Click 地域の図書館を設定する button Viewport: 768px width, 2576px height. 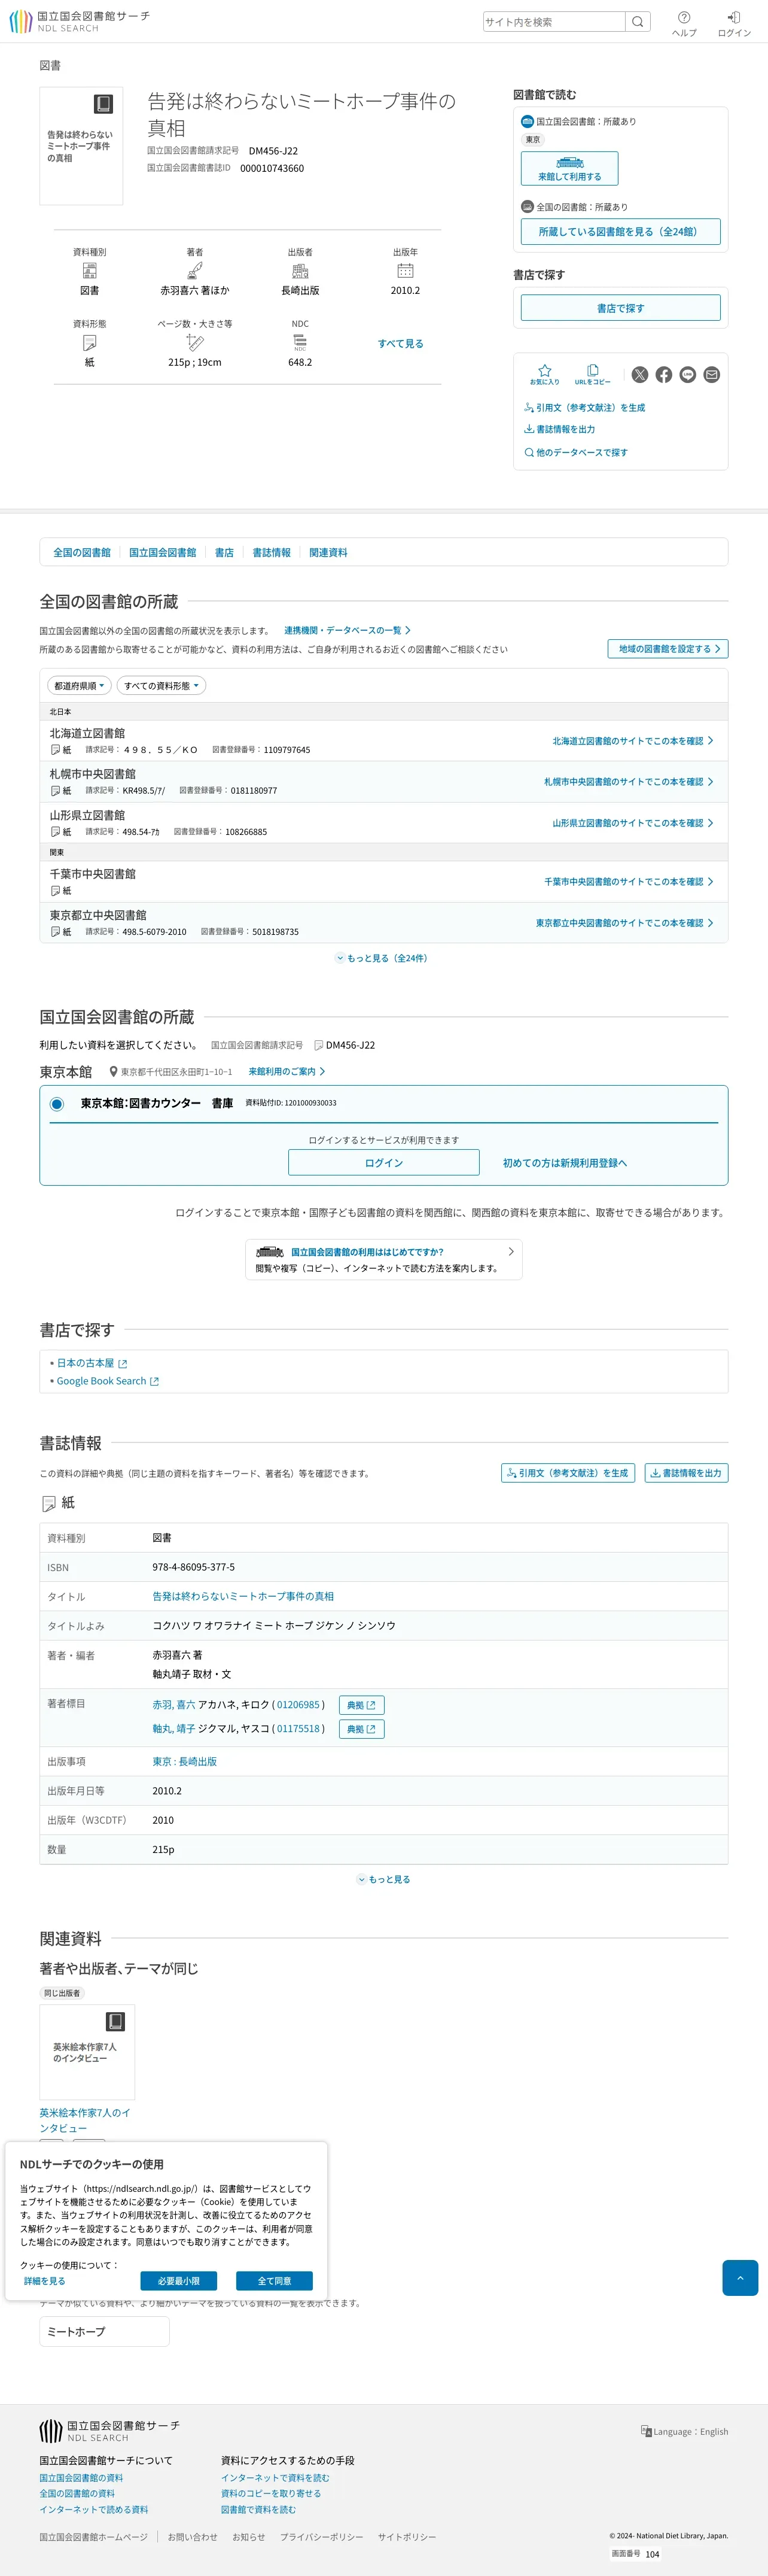pos(668,649)
